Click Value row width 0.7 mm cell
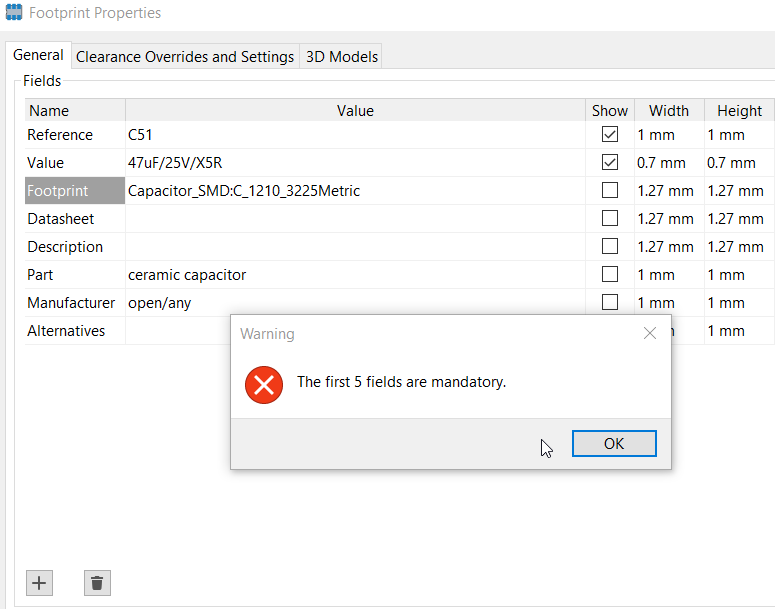This screenshot has height=609, width=775. tap(669, 163)
